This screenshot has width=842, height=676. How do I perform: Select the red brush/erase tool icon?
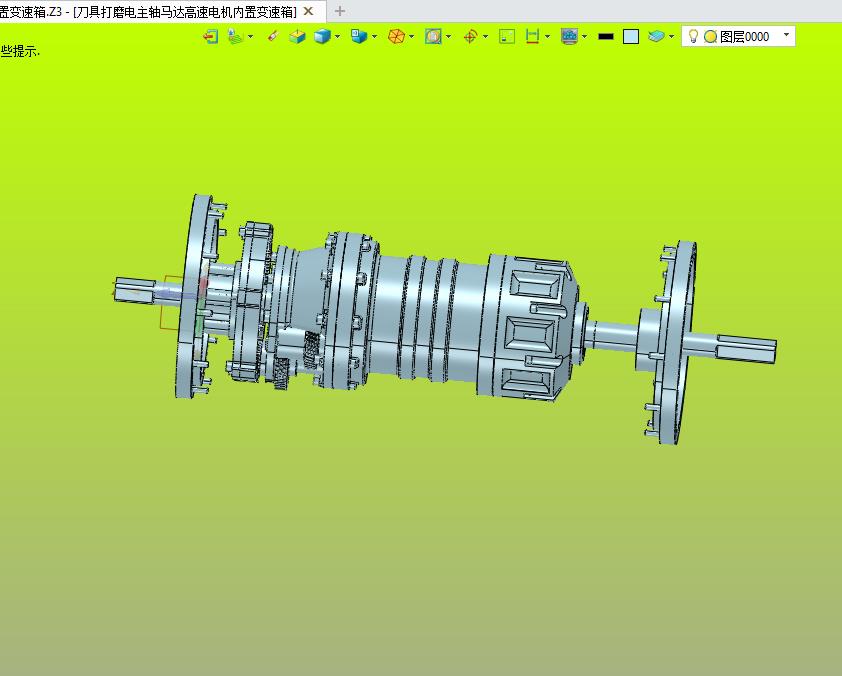pyautogui.click(x=273, y=37)
